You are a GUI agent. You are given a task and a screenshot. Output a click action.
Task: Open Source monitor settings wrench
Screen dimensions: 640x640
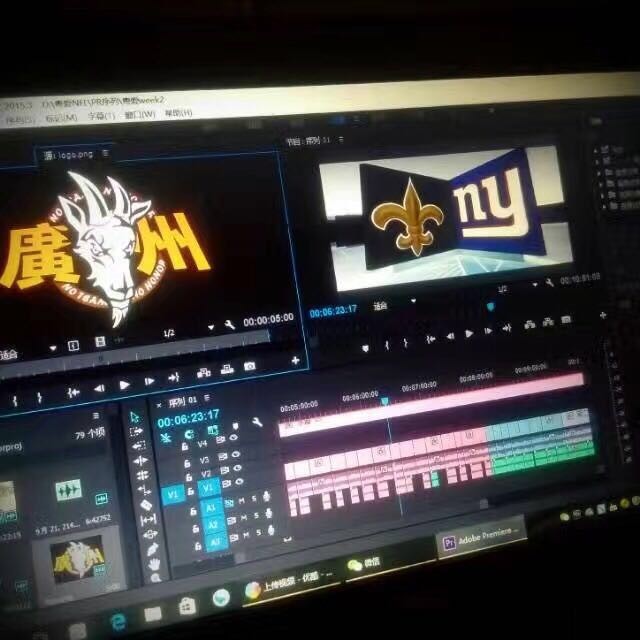click(230, 325)
